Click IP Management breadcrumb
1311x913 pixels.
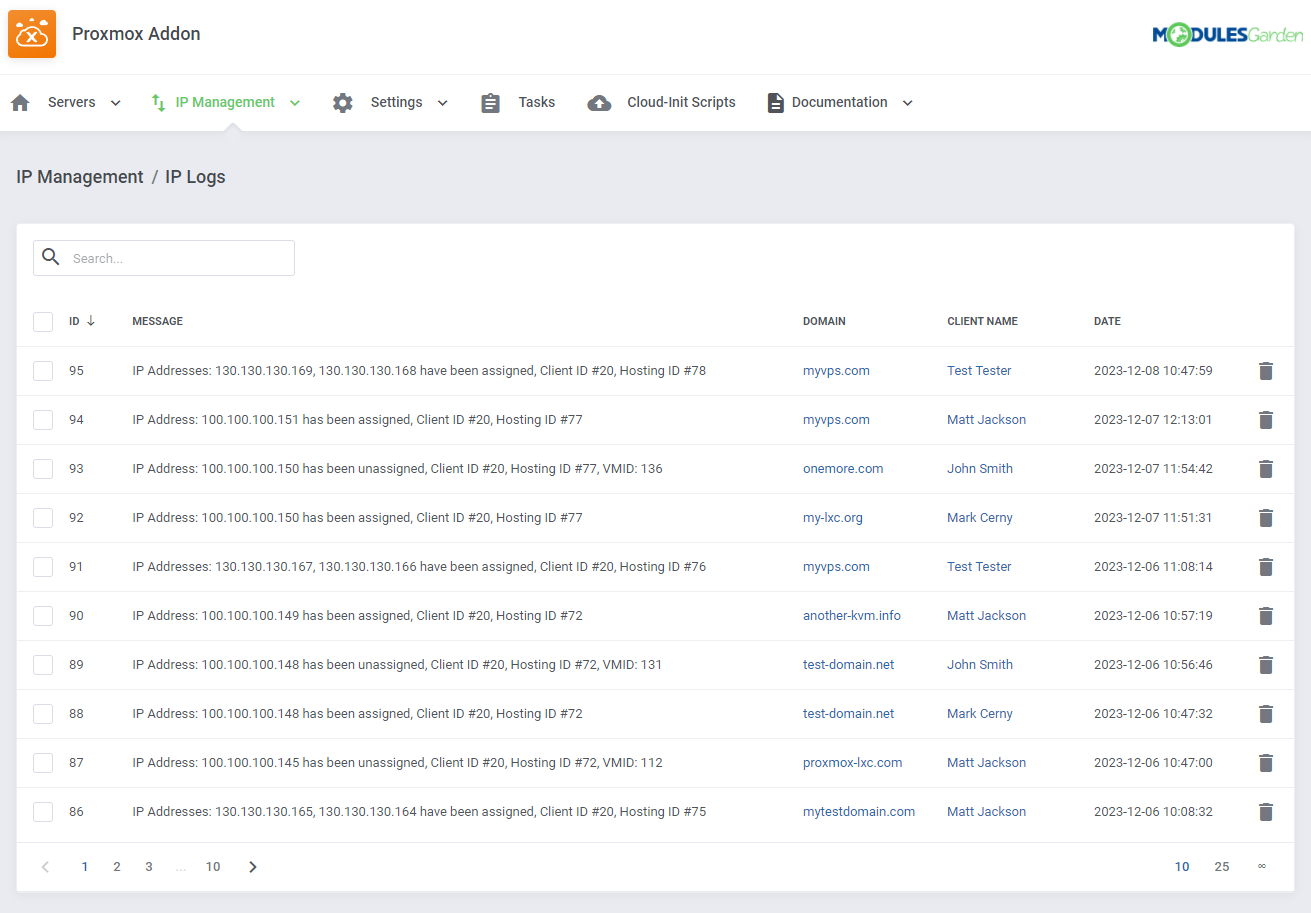click(x=80, y=177)
